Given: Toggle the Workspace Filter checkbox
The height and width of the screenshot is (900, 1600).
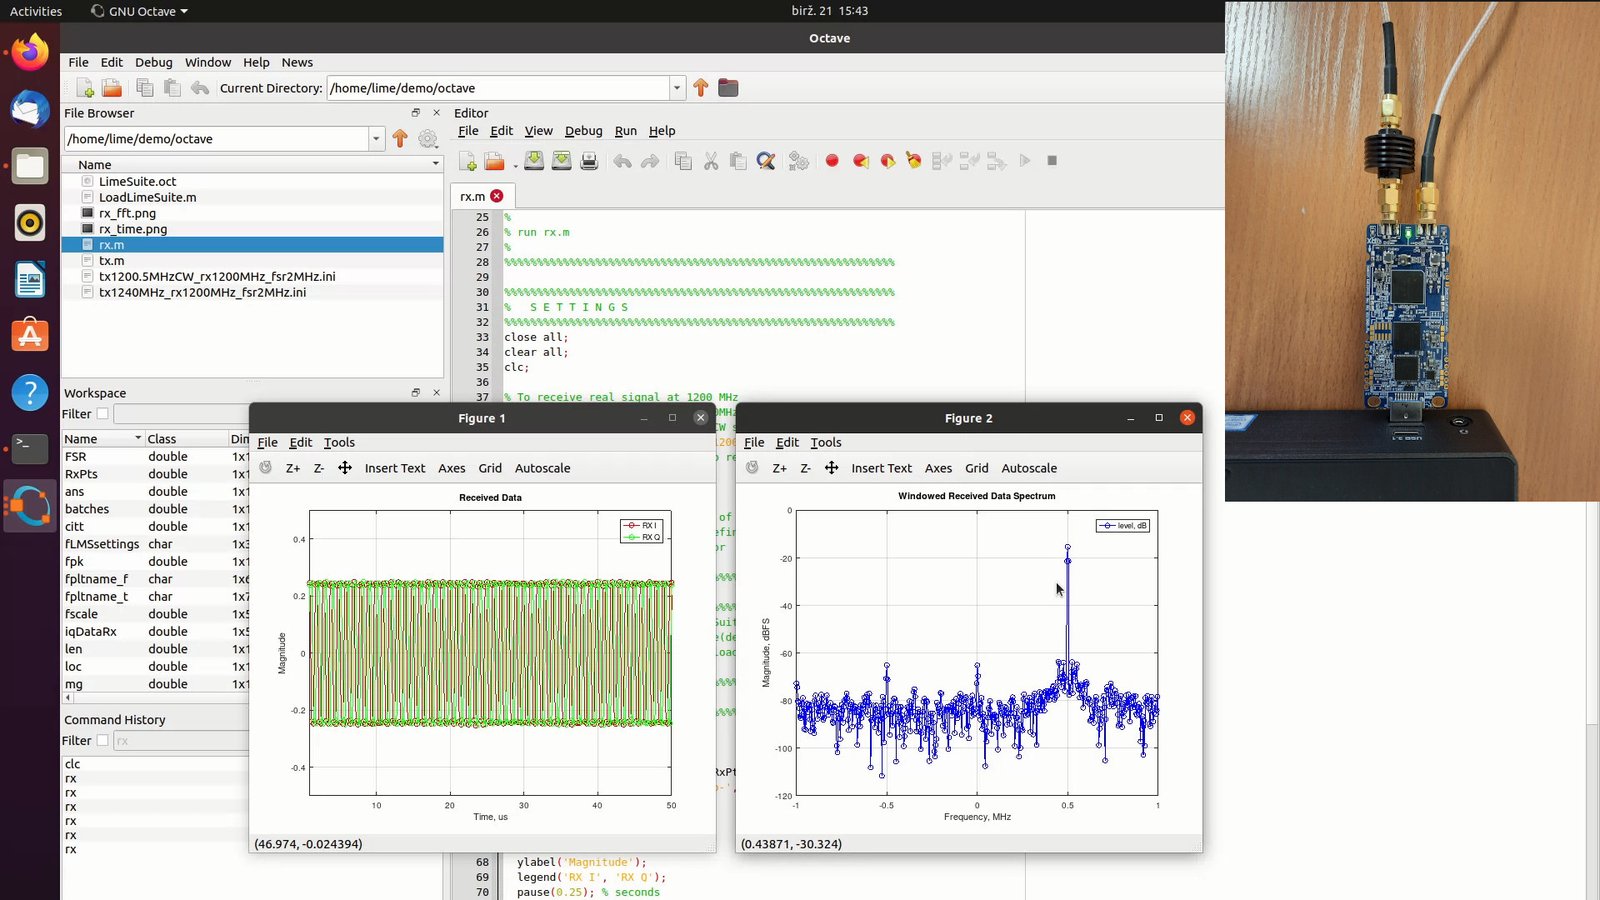Looking at the screenshot, I should pos(102,414).
